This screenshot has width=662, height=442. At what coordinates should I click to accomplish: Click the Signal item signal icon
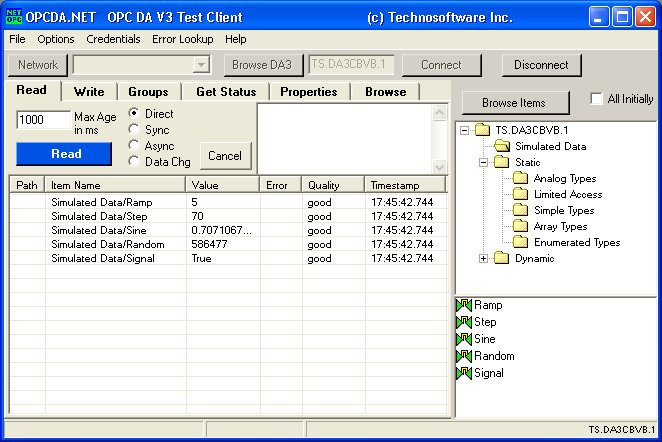pos(464,373)
